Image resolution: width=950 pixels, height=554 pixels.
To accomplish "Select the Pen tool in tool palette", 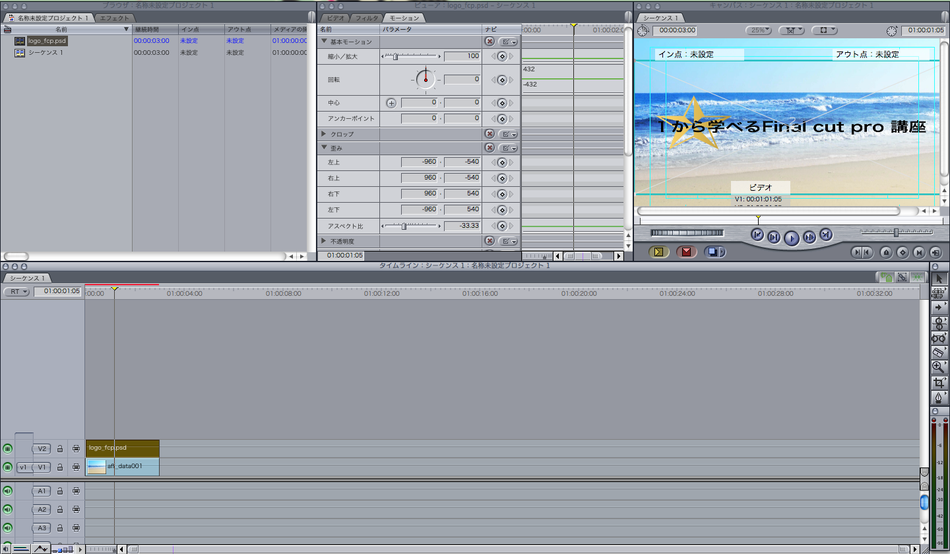I will point(938,398).
